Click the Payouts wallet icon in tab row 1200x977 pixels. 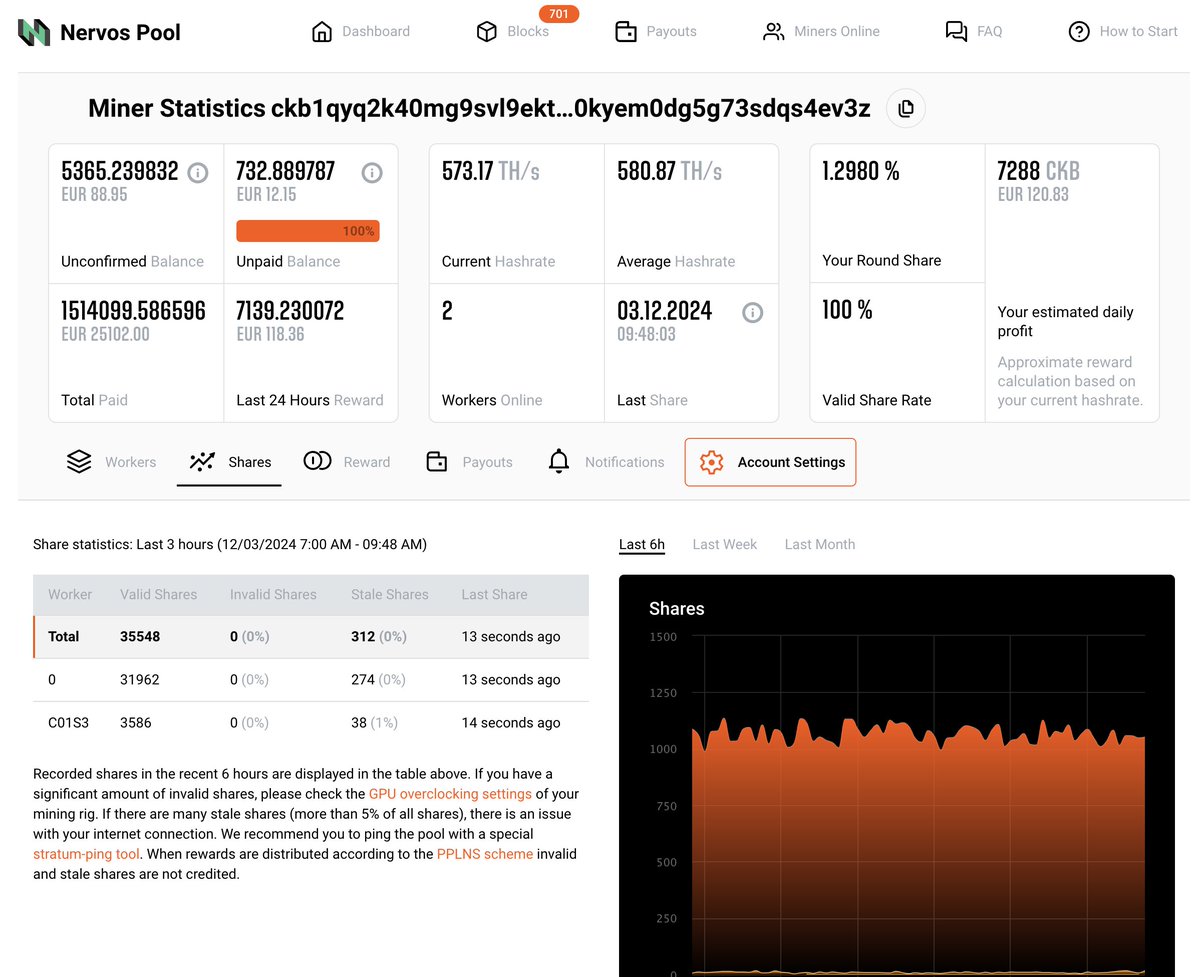437,462
